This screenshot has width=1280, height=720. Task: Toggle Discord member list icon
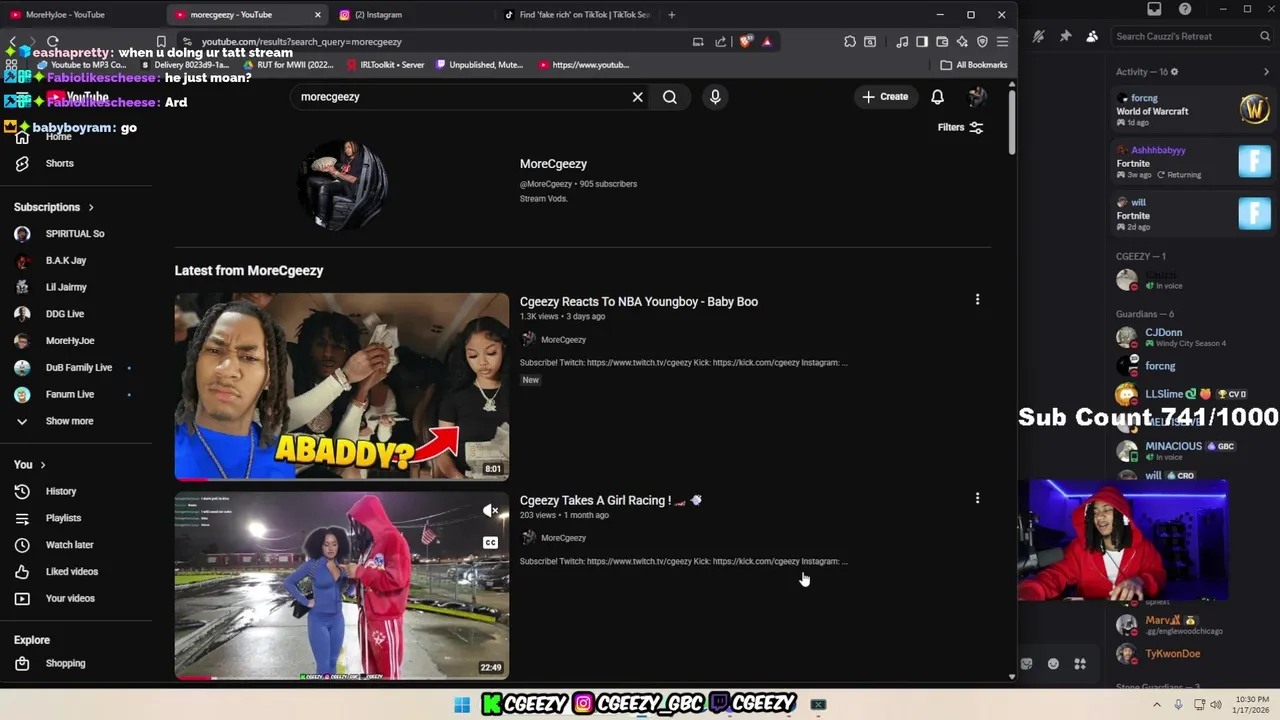tap(1092, 36)
